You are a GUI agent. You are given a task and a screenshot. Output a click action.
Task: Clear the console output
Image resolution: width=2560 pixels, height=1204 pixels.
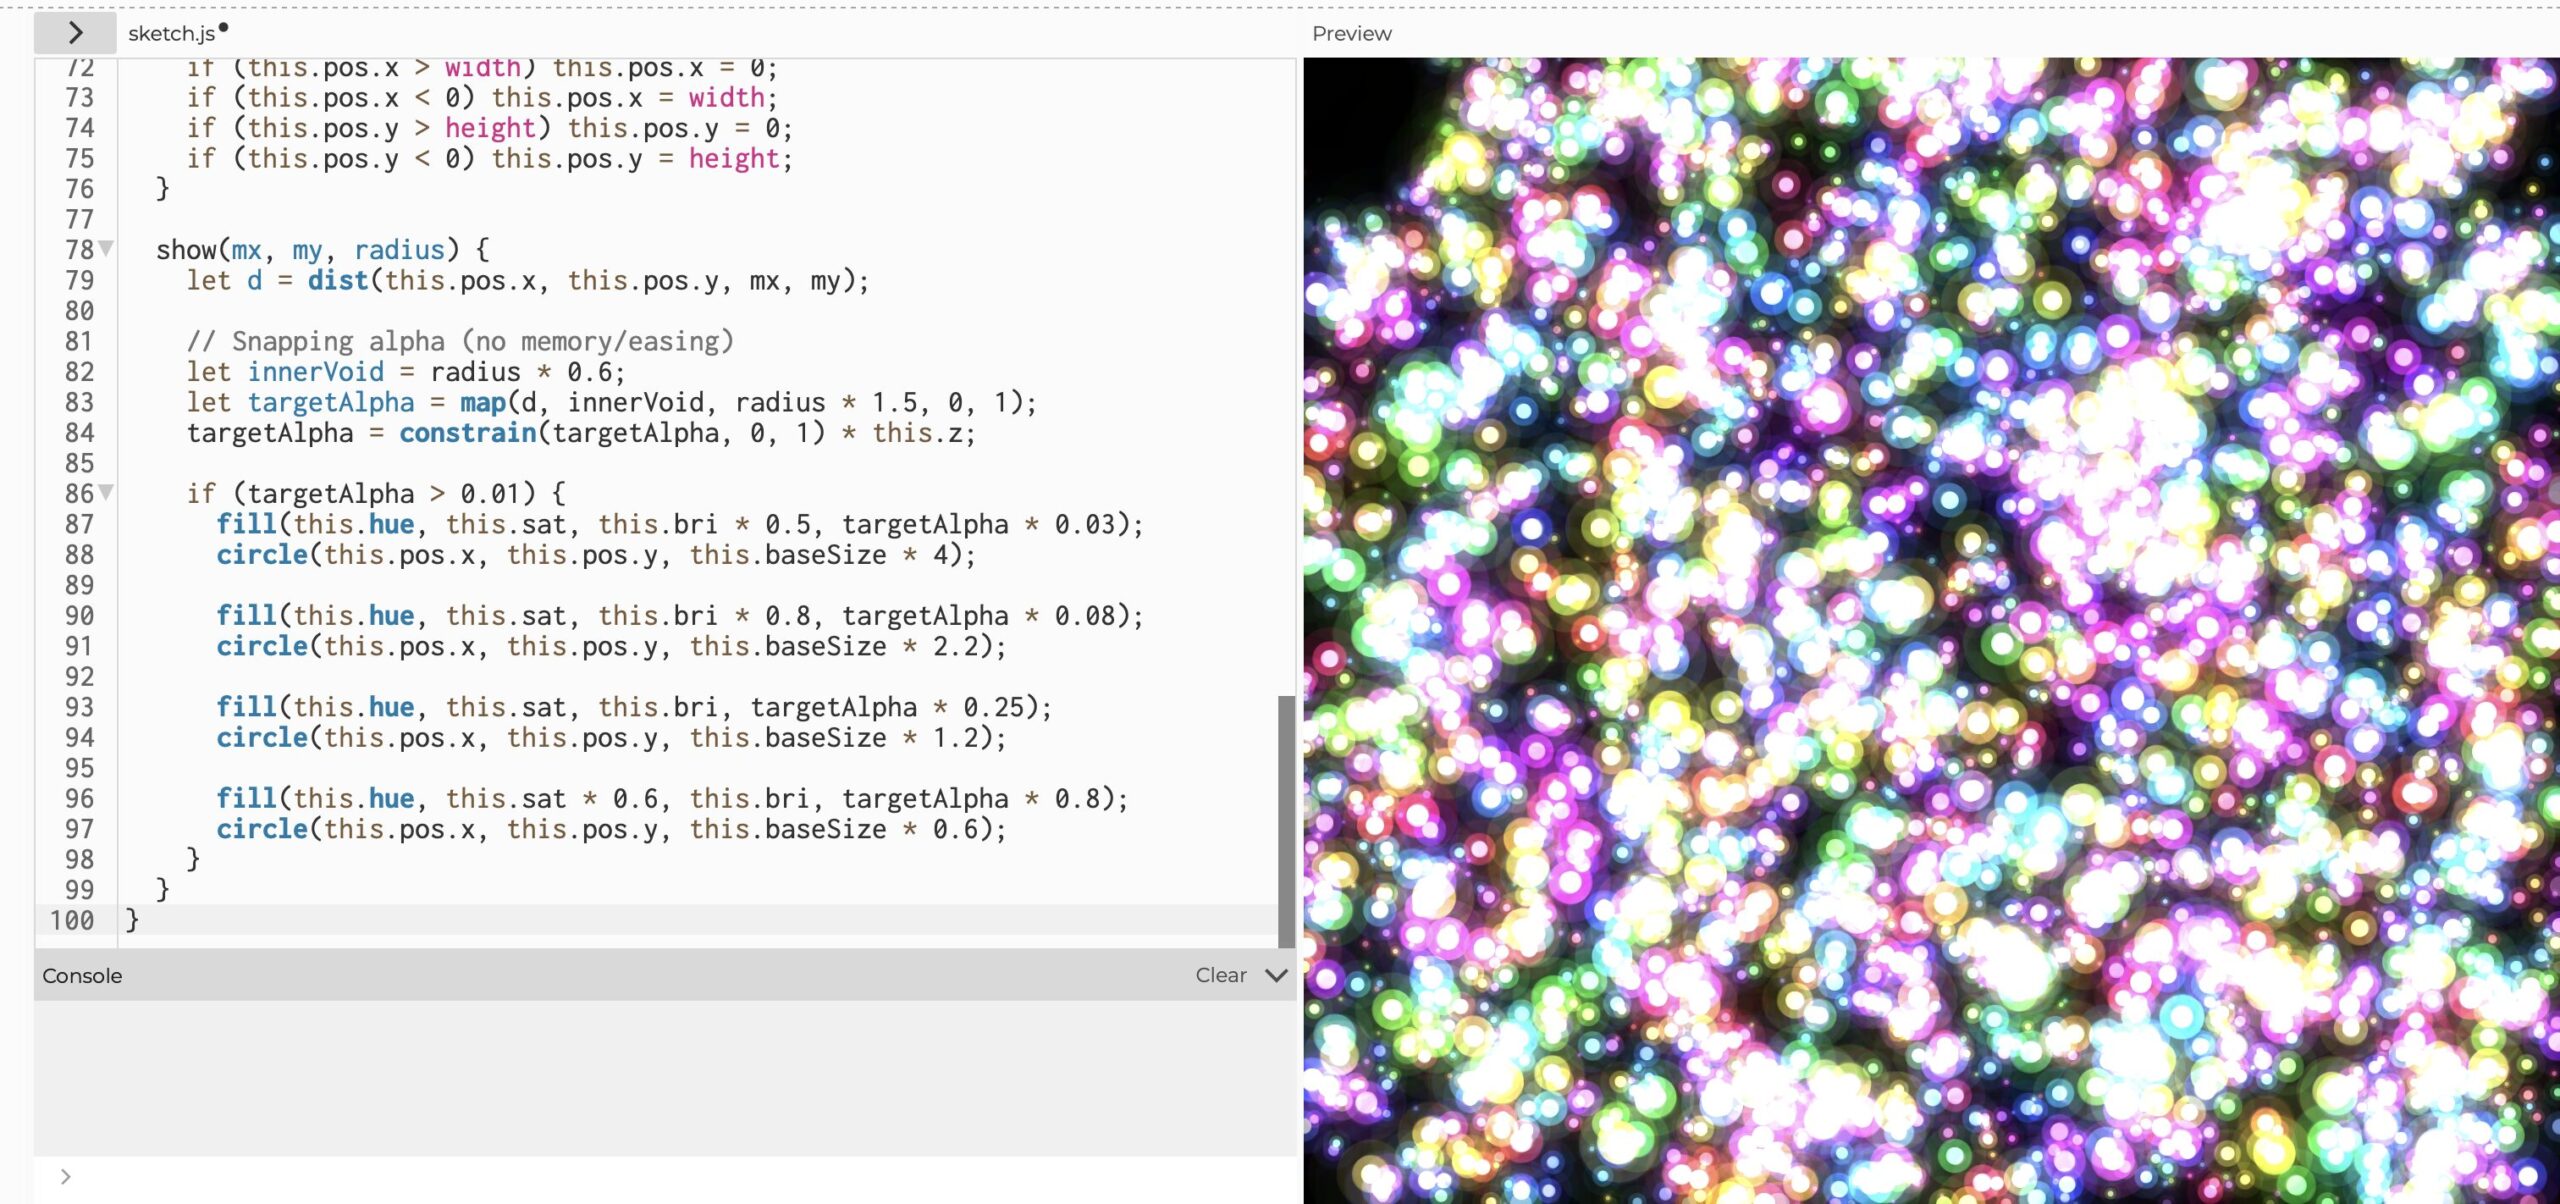click(x=1220, y=975)
